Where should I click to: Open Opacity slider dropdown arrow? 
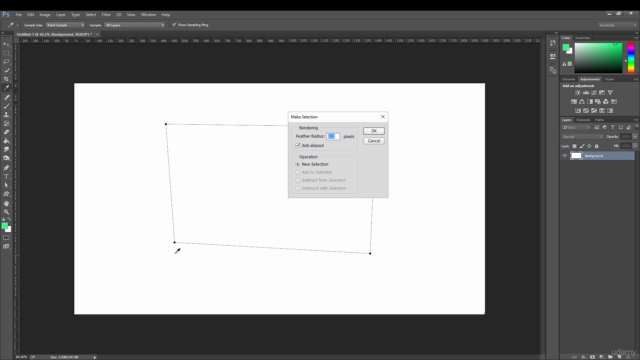point(635,137)
